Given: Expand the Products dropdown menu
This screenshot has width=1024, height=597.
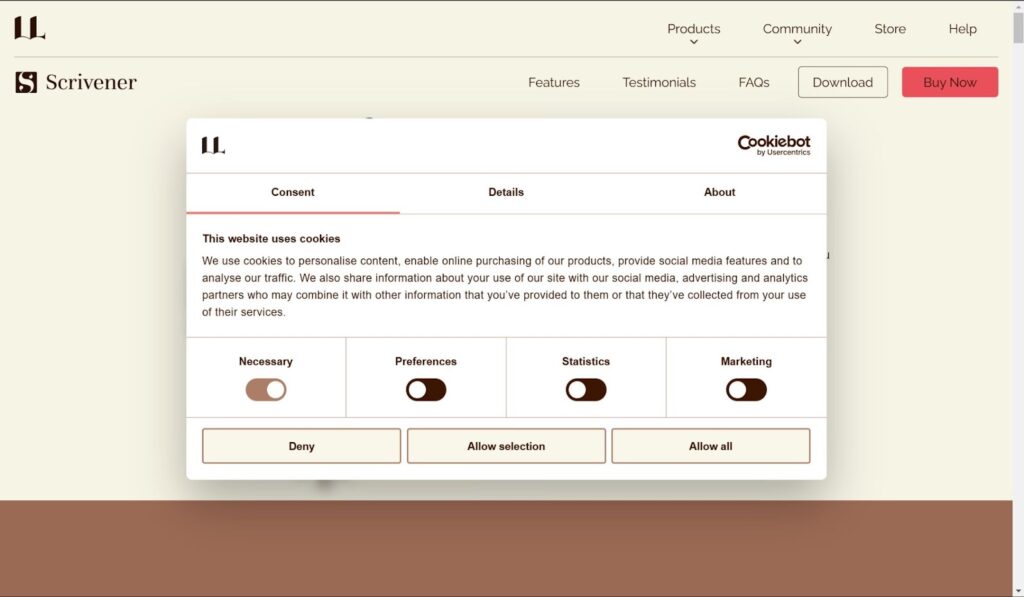Looking at the screenshot, I should 693,30.
